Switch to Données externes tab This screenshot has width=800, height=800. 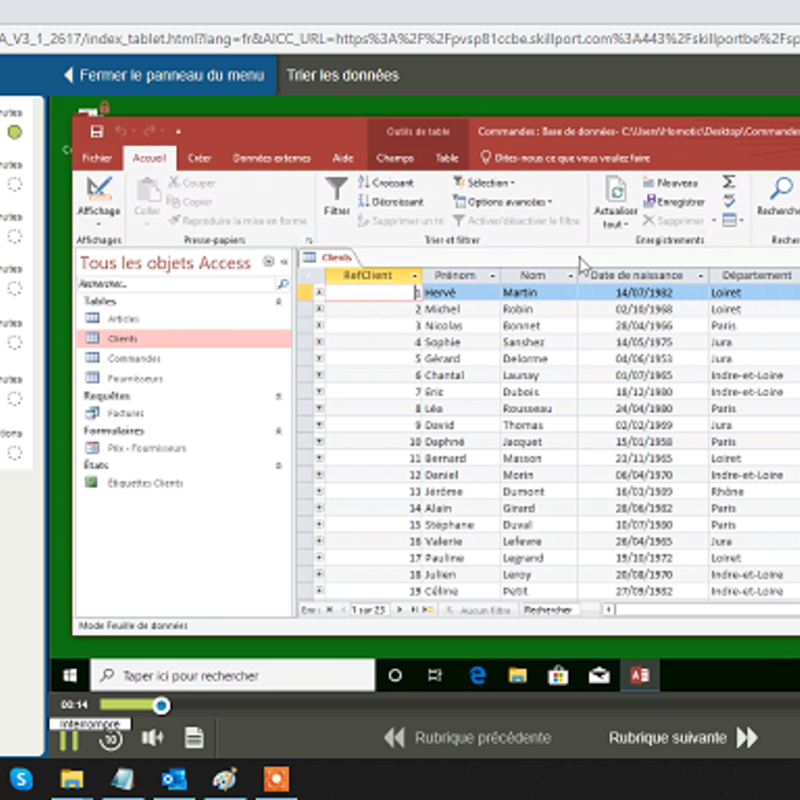coord(271,158)
